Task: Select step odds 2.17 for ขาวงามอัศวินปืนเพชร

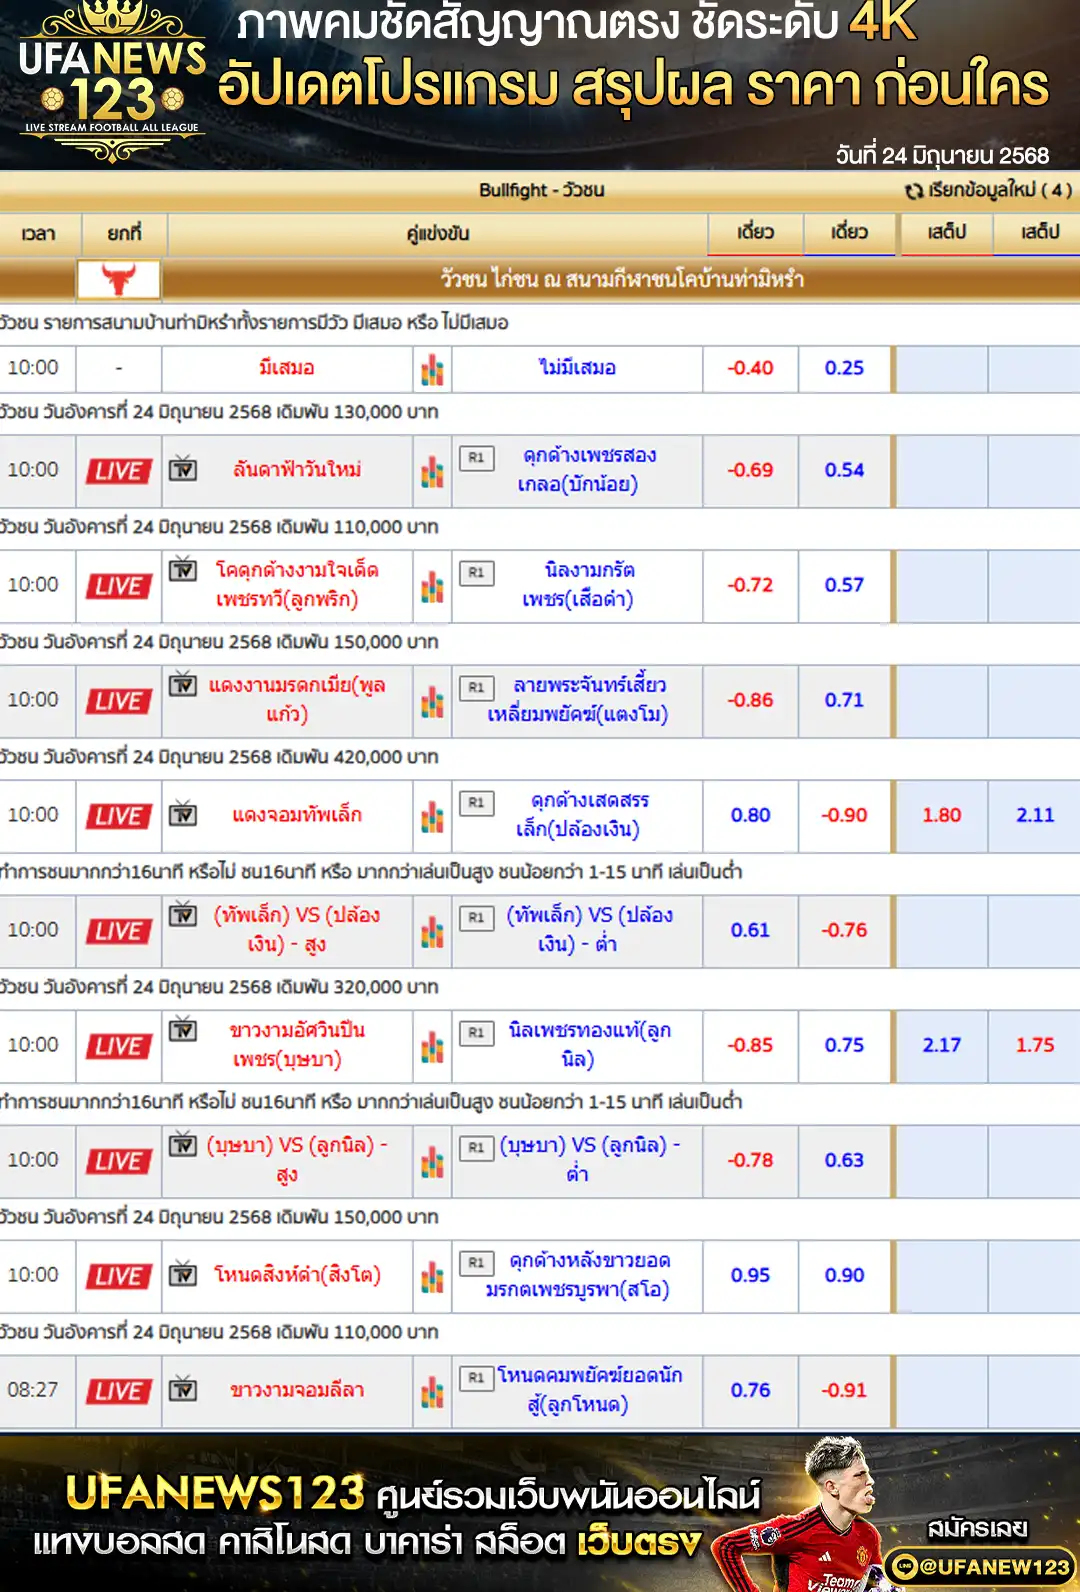Action: click(941, 1045)
